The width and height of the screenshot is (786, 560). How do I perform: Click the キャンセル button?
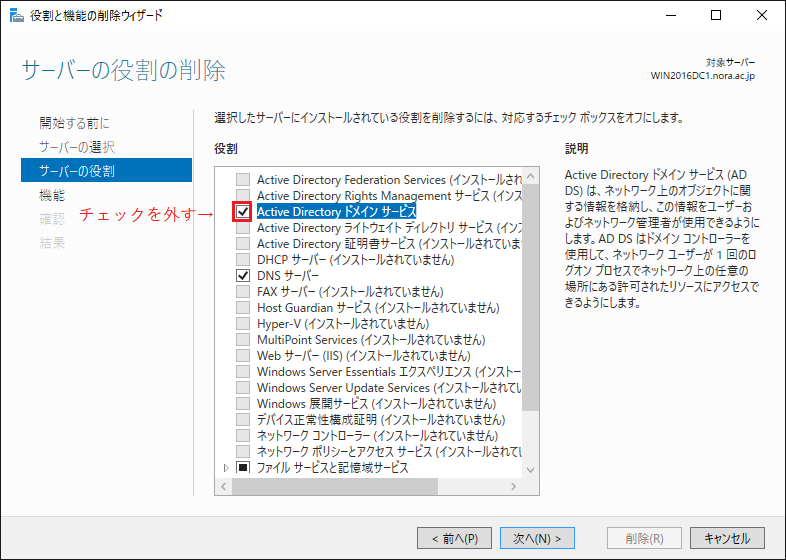click(727, 538)
